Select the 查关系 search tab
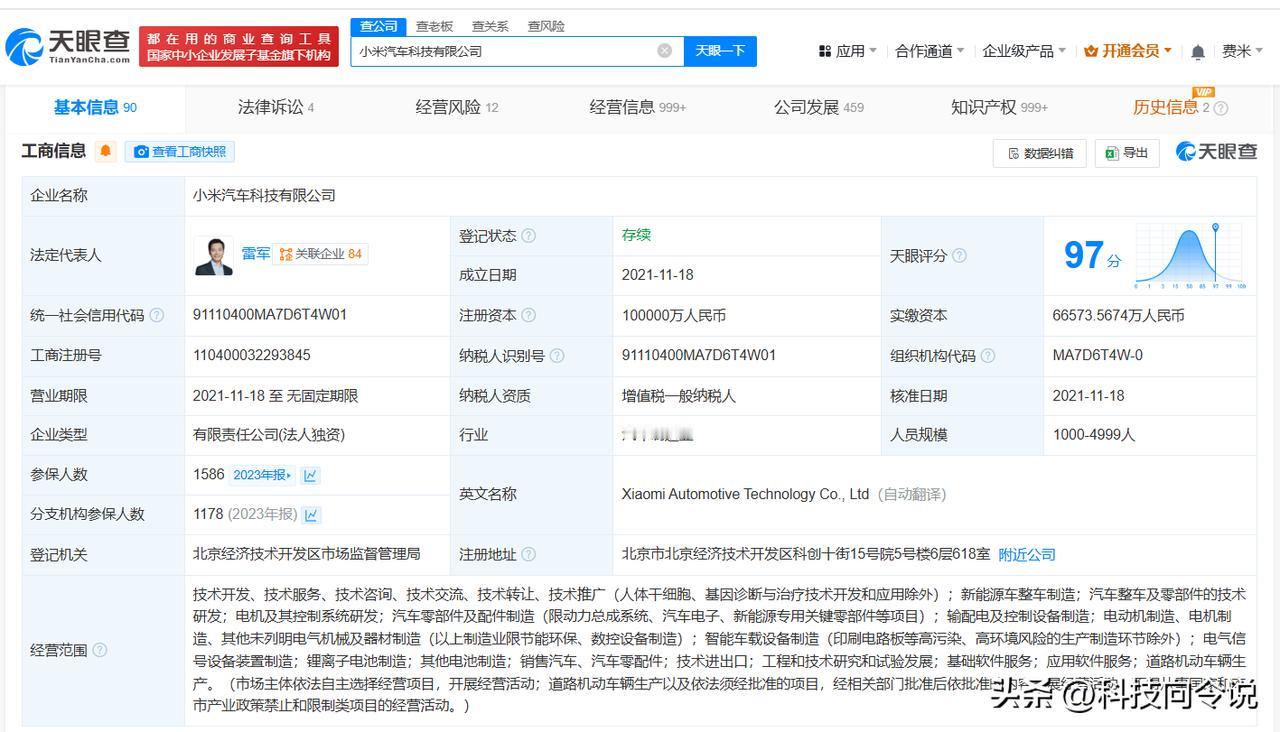The width and height of the screenshot is (1280, 732). [x=490, y=26]
